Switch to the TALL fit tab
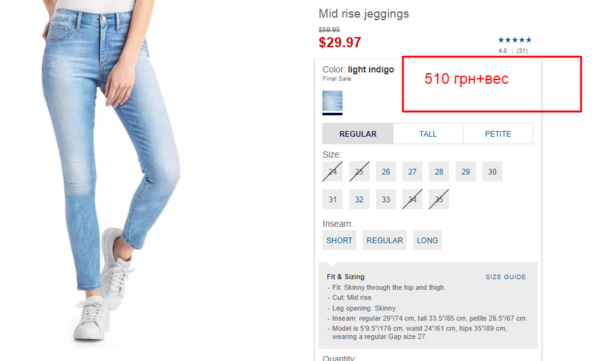This screenshot has width=600, height=361. click(x=428, y=134)
